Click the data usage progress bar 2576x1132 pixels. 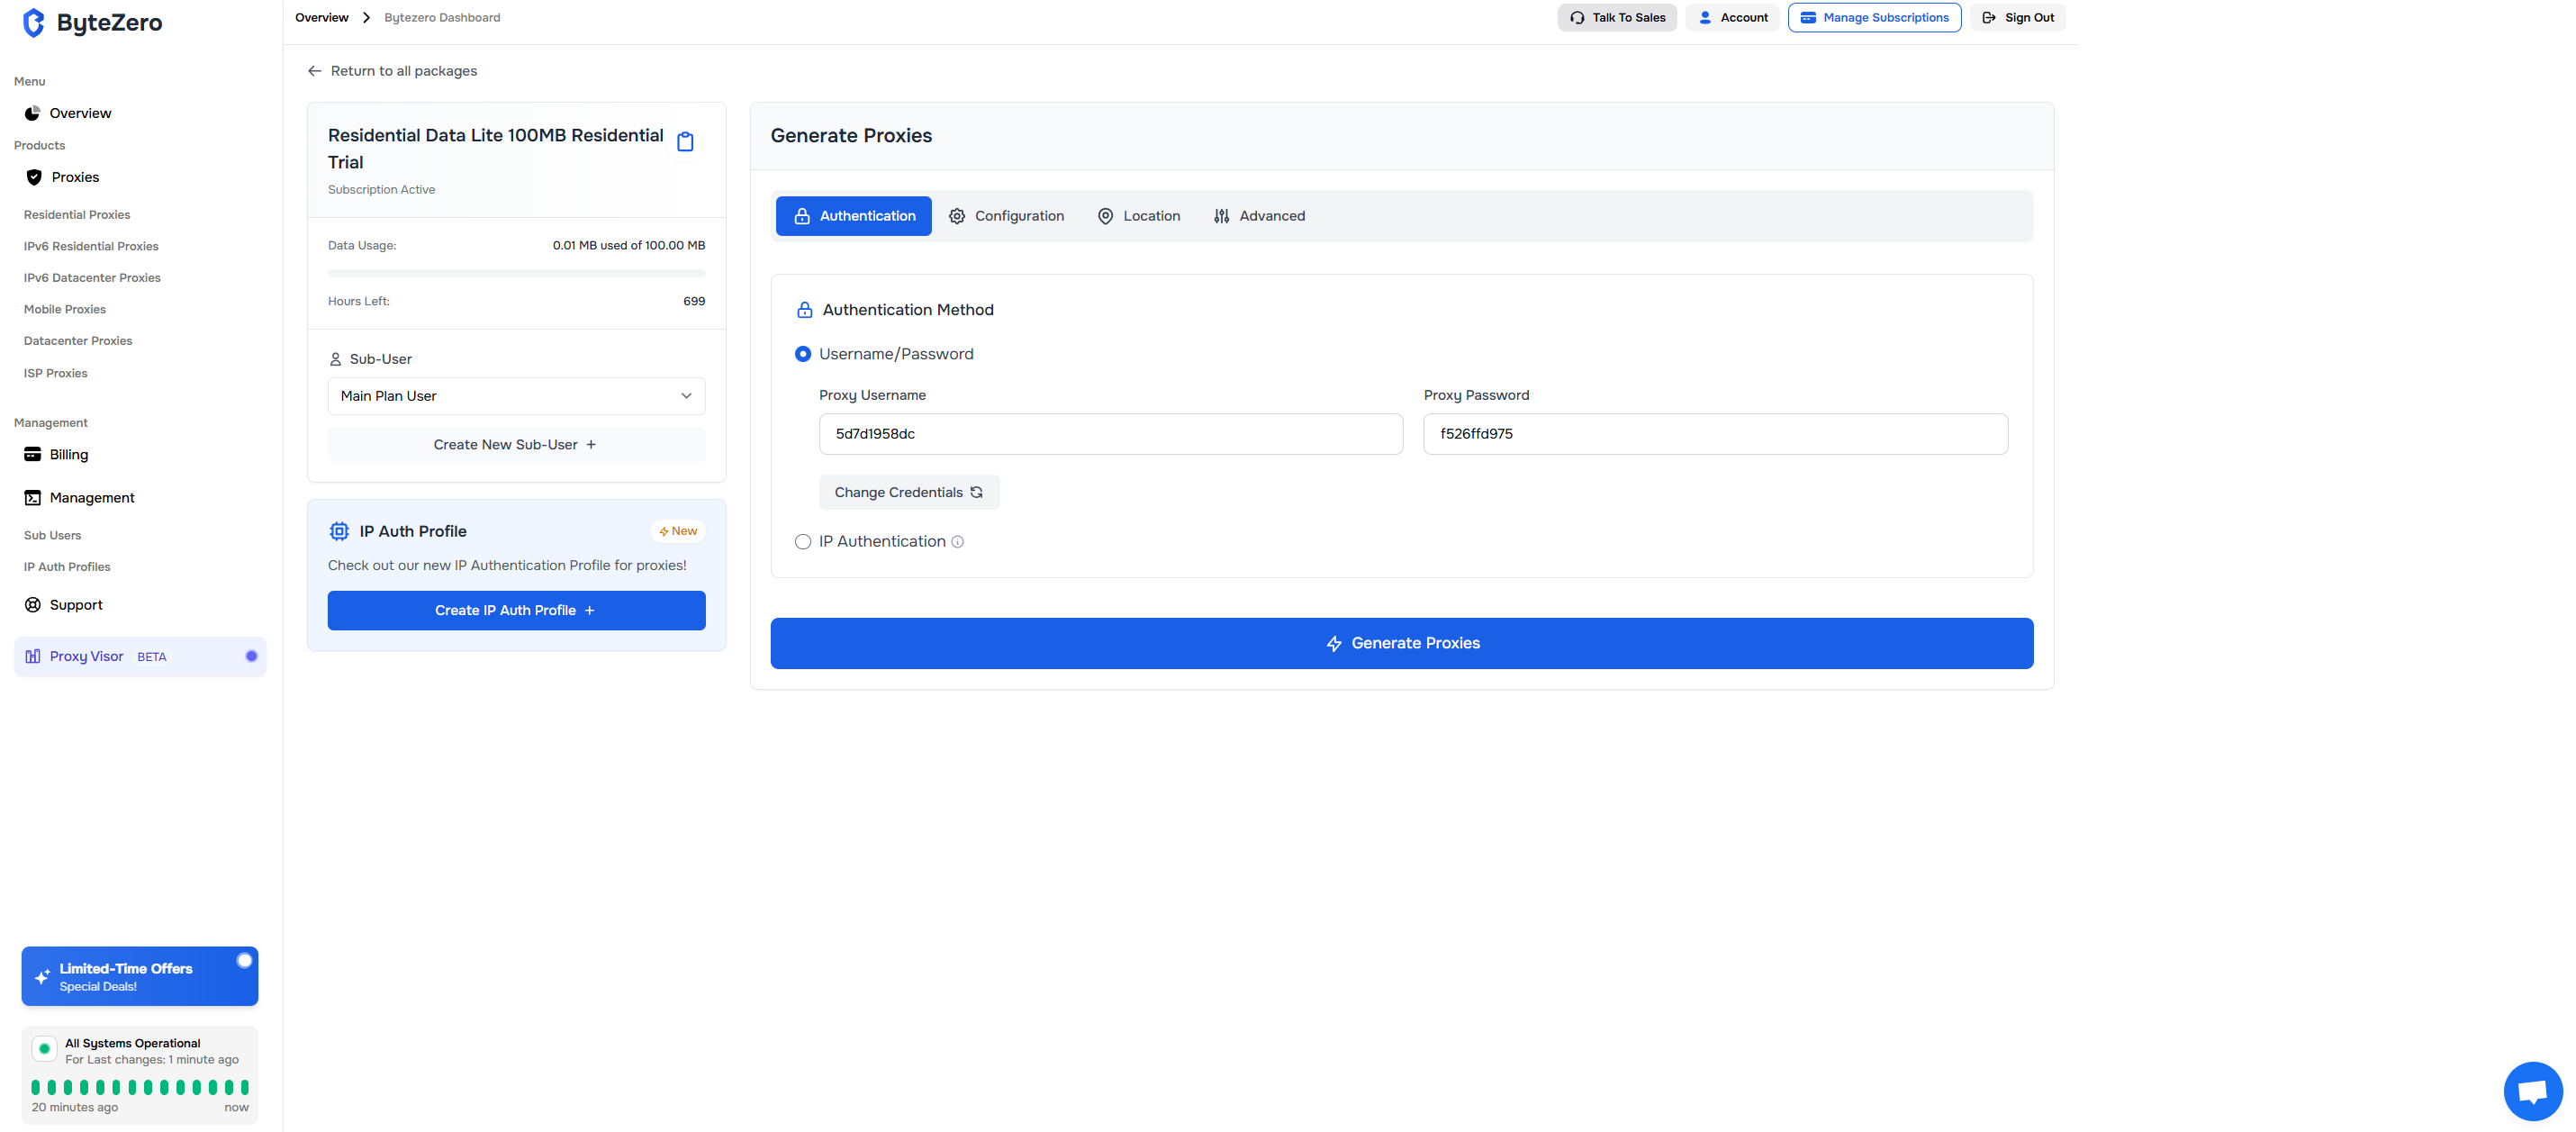point(516,273)
